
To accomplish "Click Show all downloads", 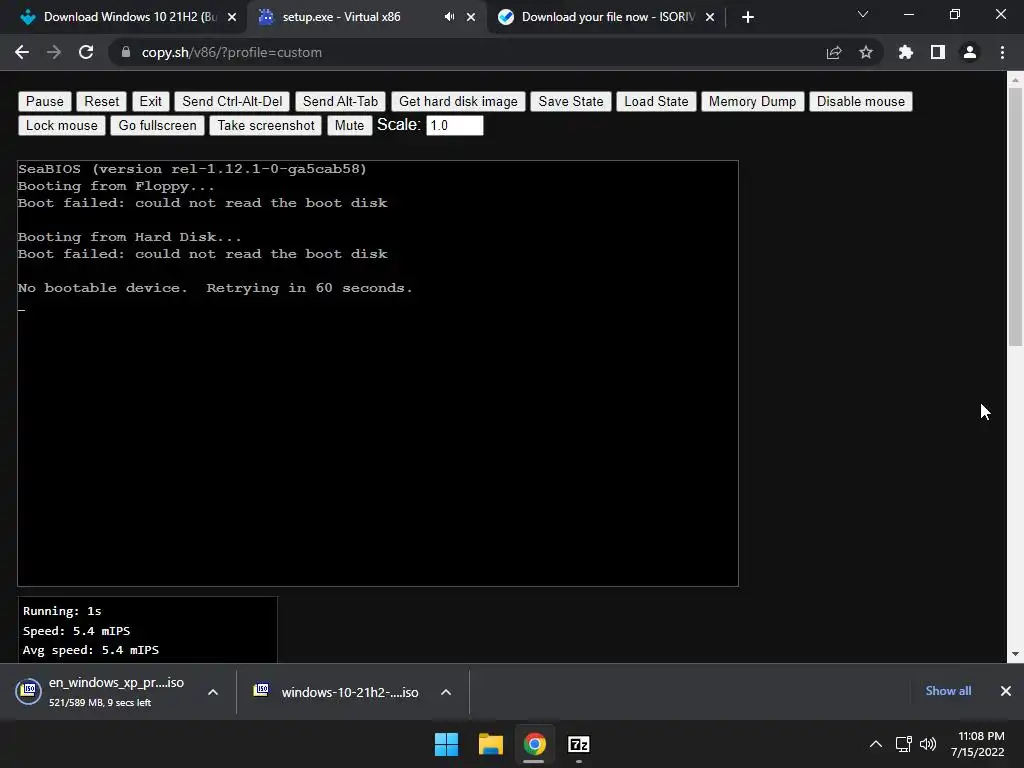I will tap(948, 691).
